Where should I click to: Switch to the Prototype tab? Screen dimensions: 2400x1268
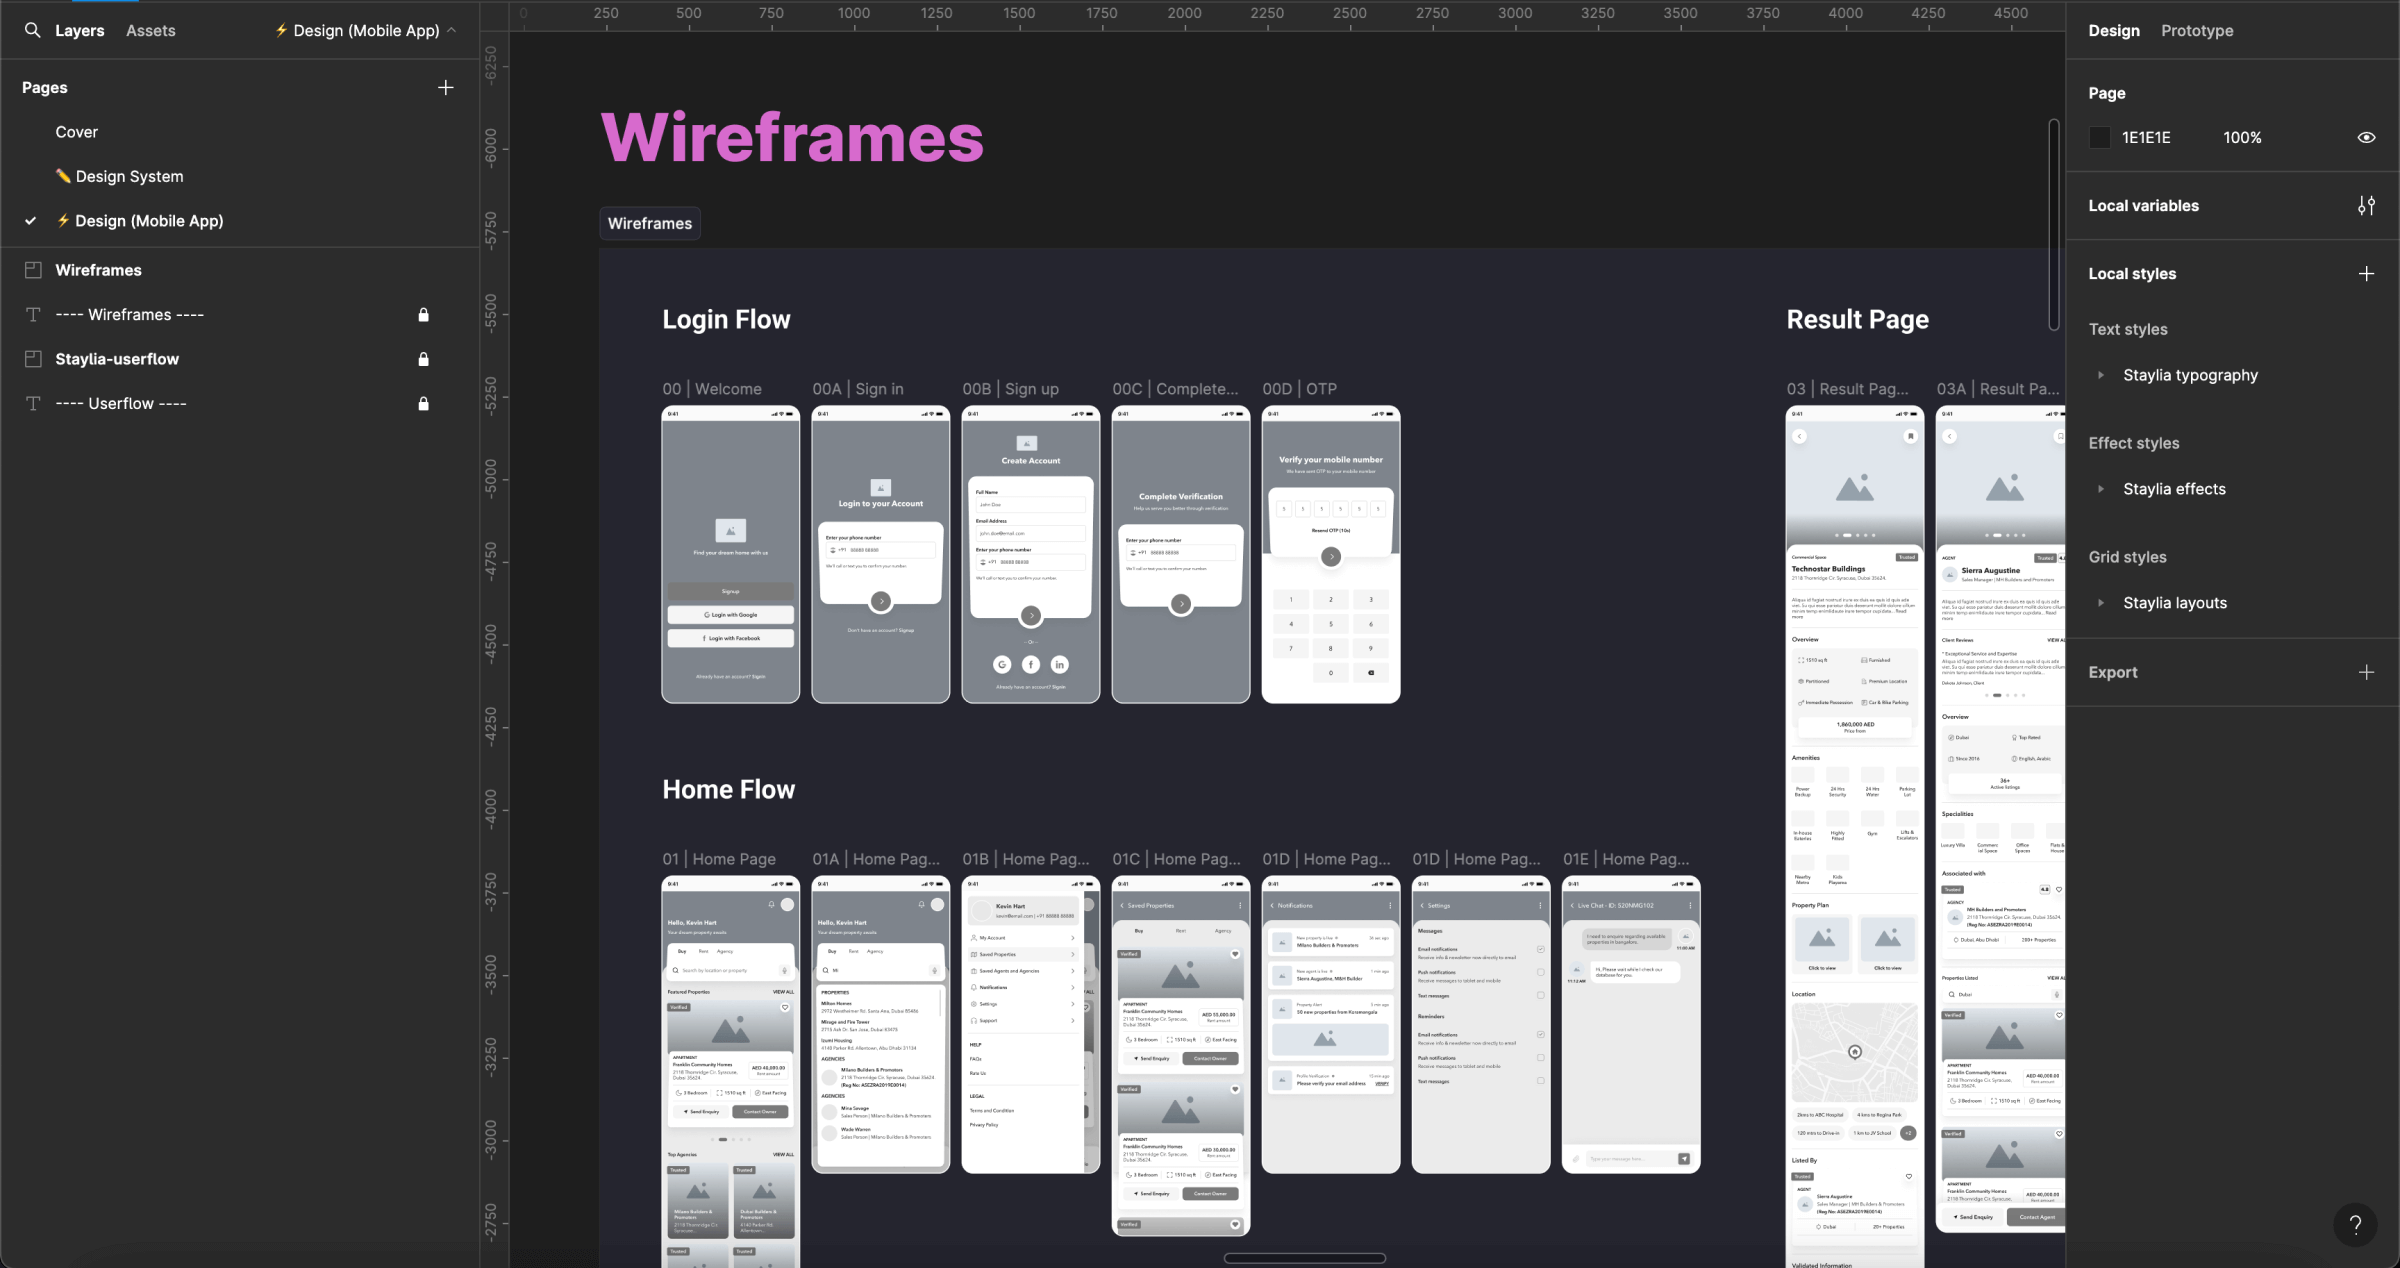[2196, 31]
